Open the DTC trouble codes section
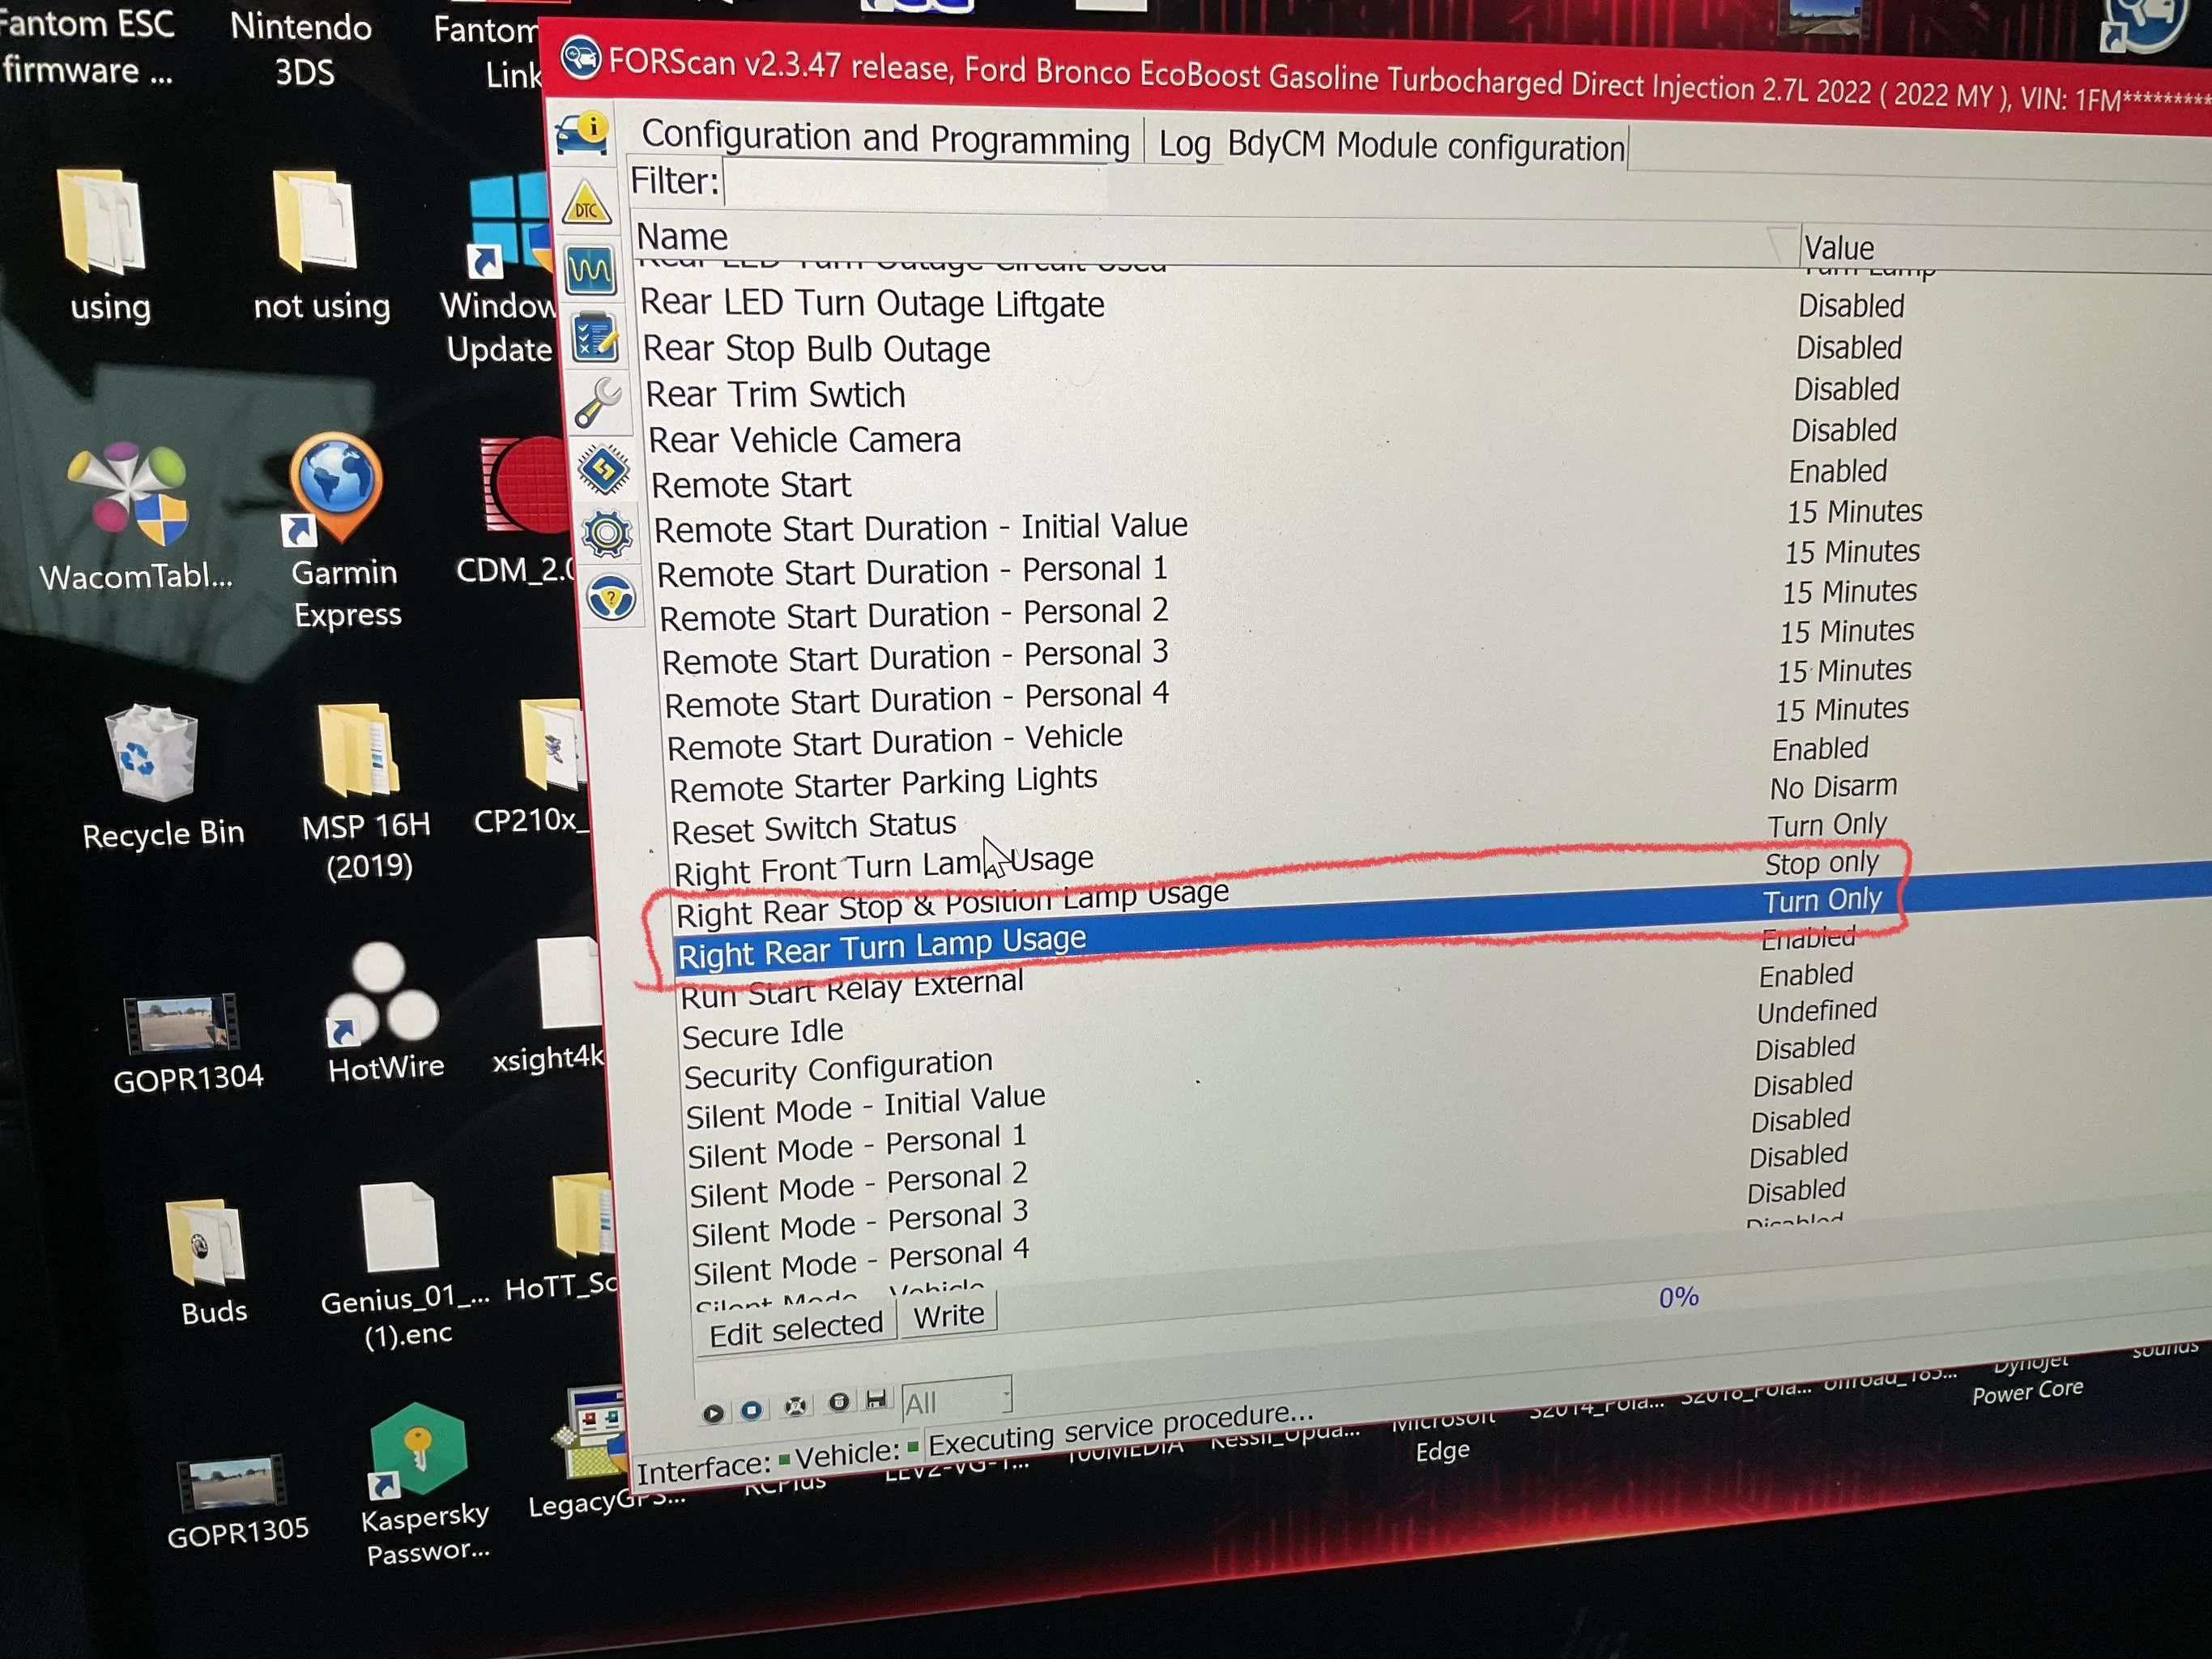 click(586, 204)
